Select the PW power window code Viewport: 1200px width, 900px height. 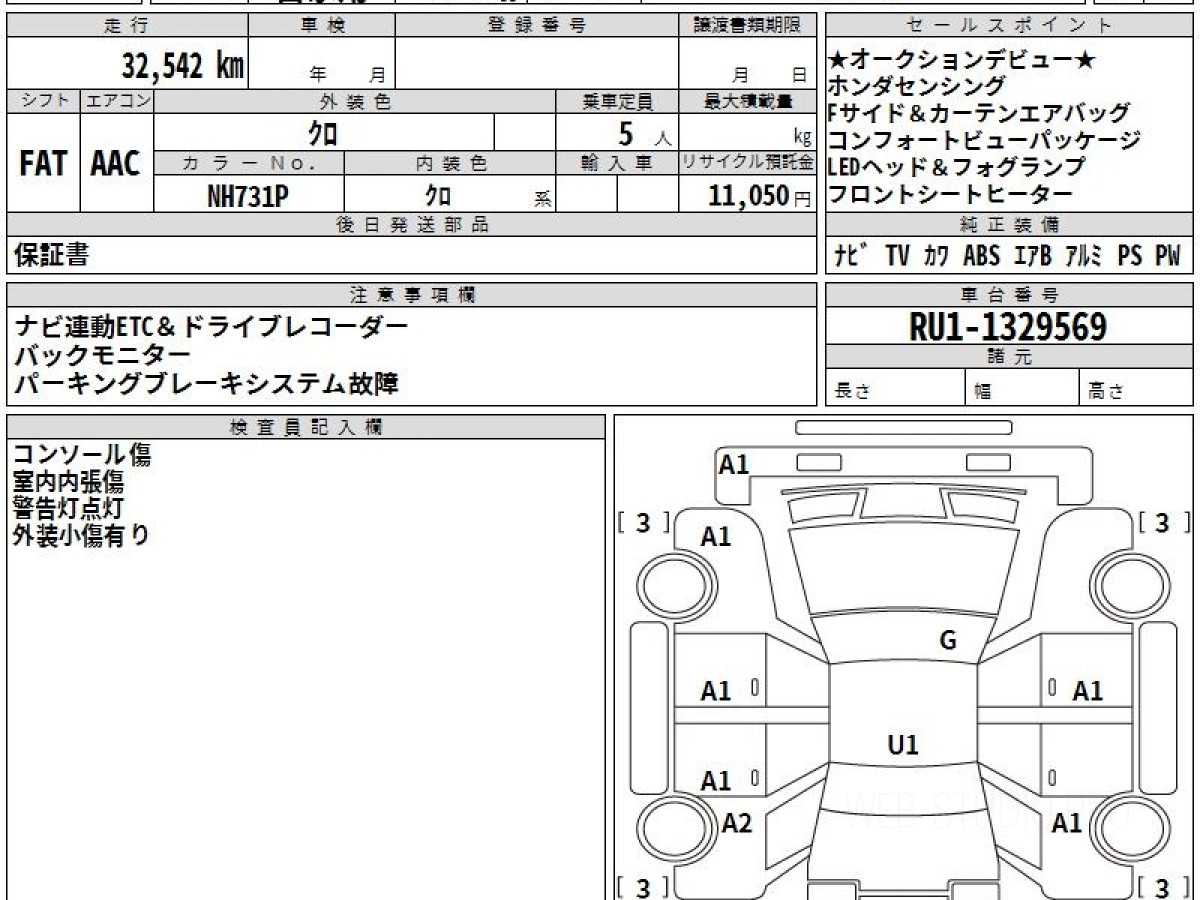1167,256
